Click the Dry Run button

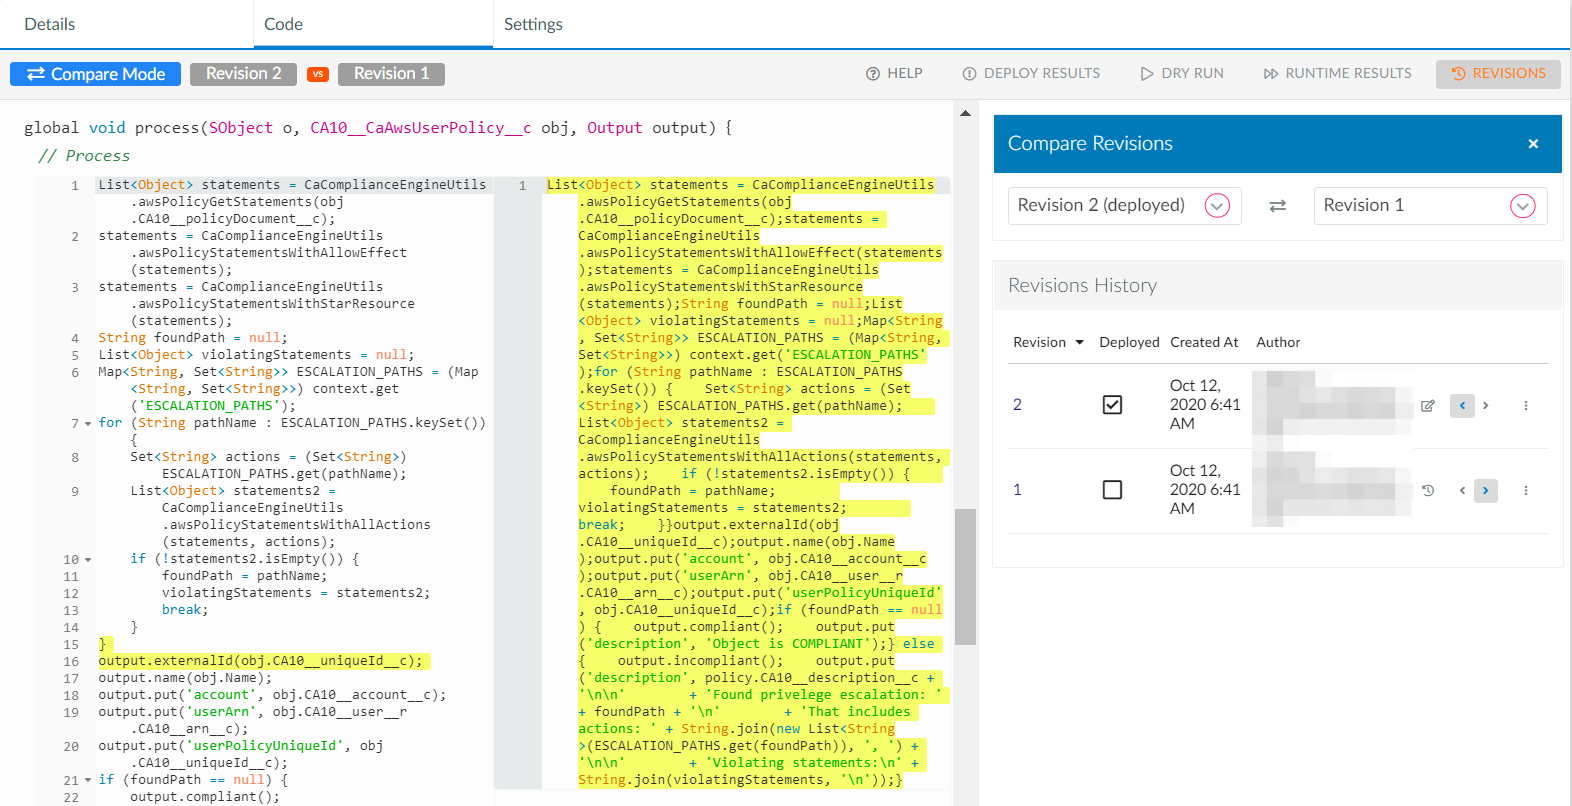tap(1181, 74)
